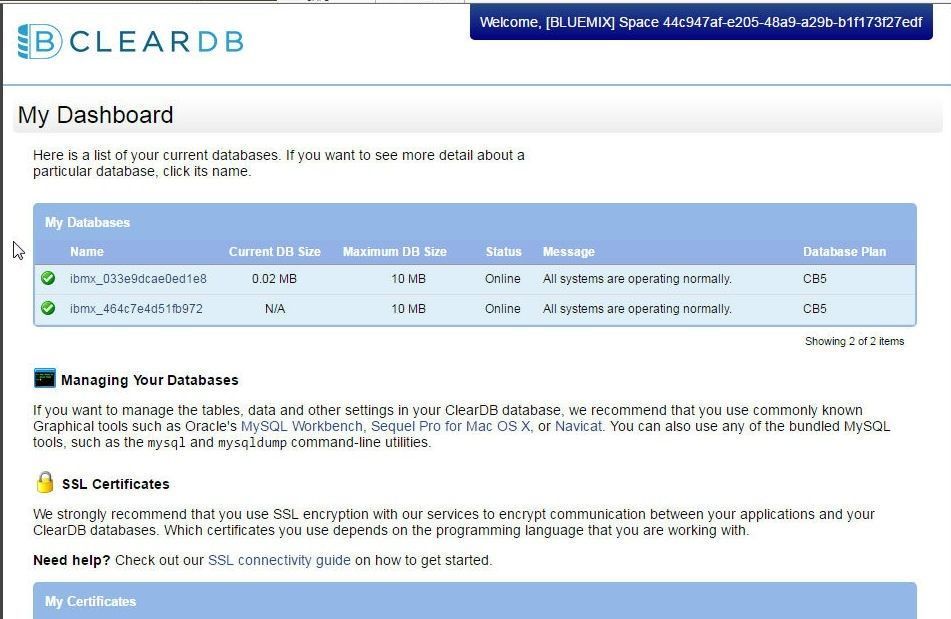Click the My Dashboard heading
The height and width of the screenshot is (619, 951).
point(95,115)
